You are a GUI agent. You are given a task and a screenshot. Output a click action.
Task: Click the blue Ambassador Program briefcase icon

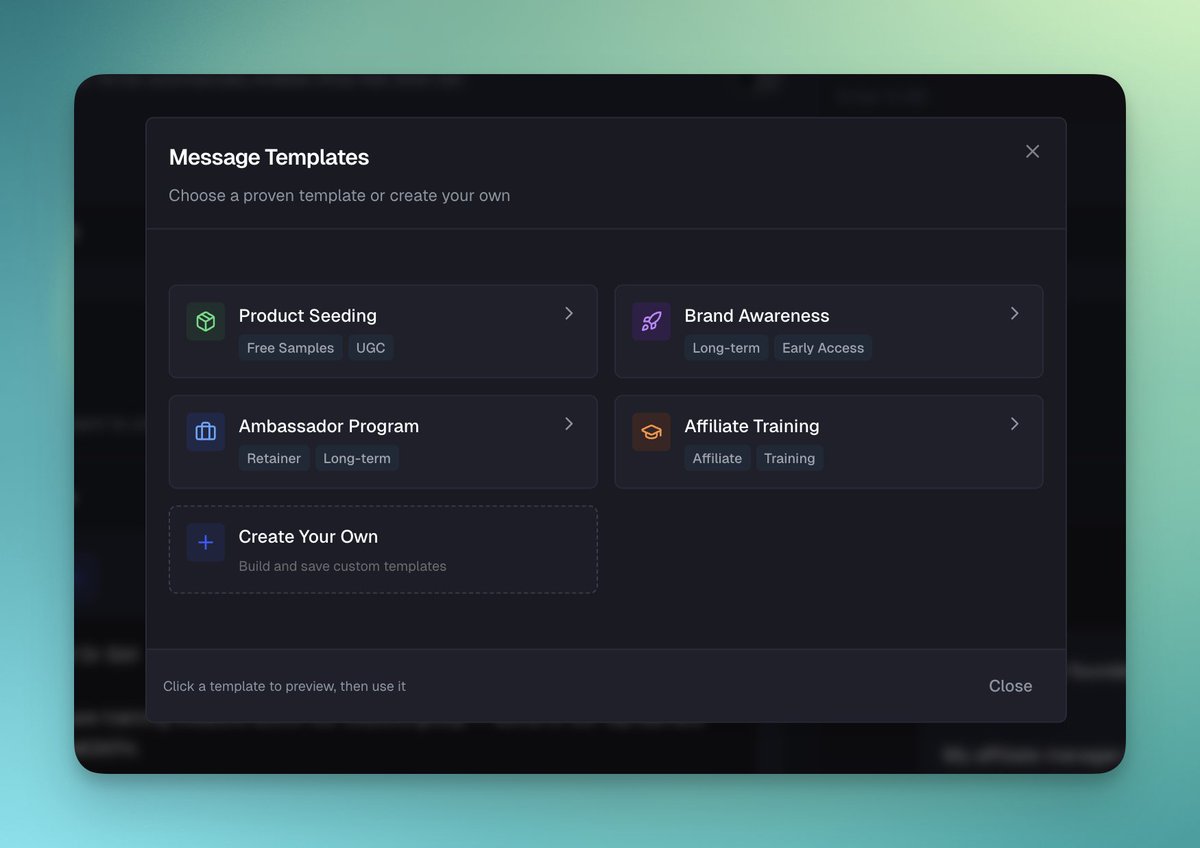[205, 432]
